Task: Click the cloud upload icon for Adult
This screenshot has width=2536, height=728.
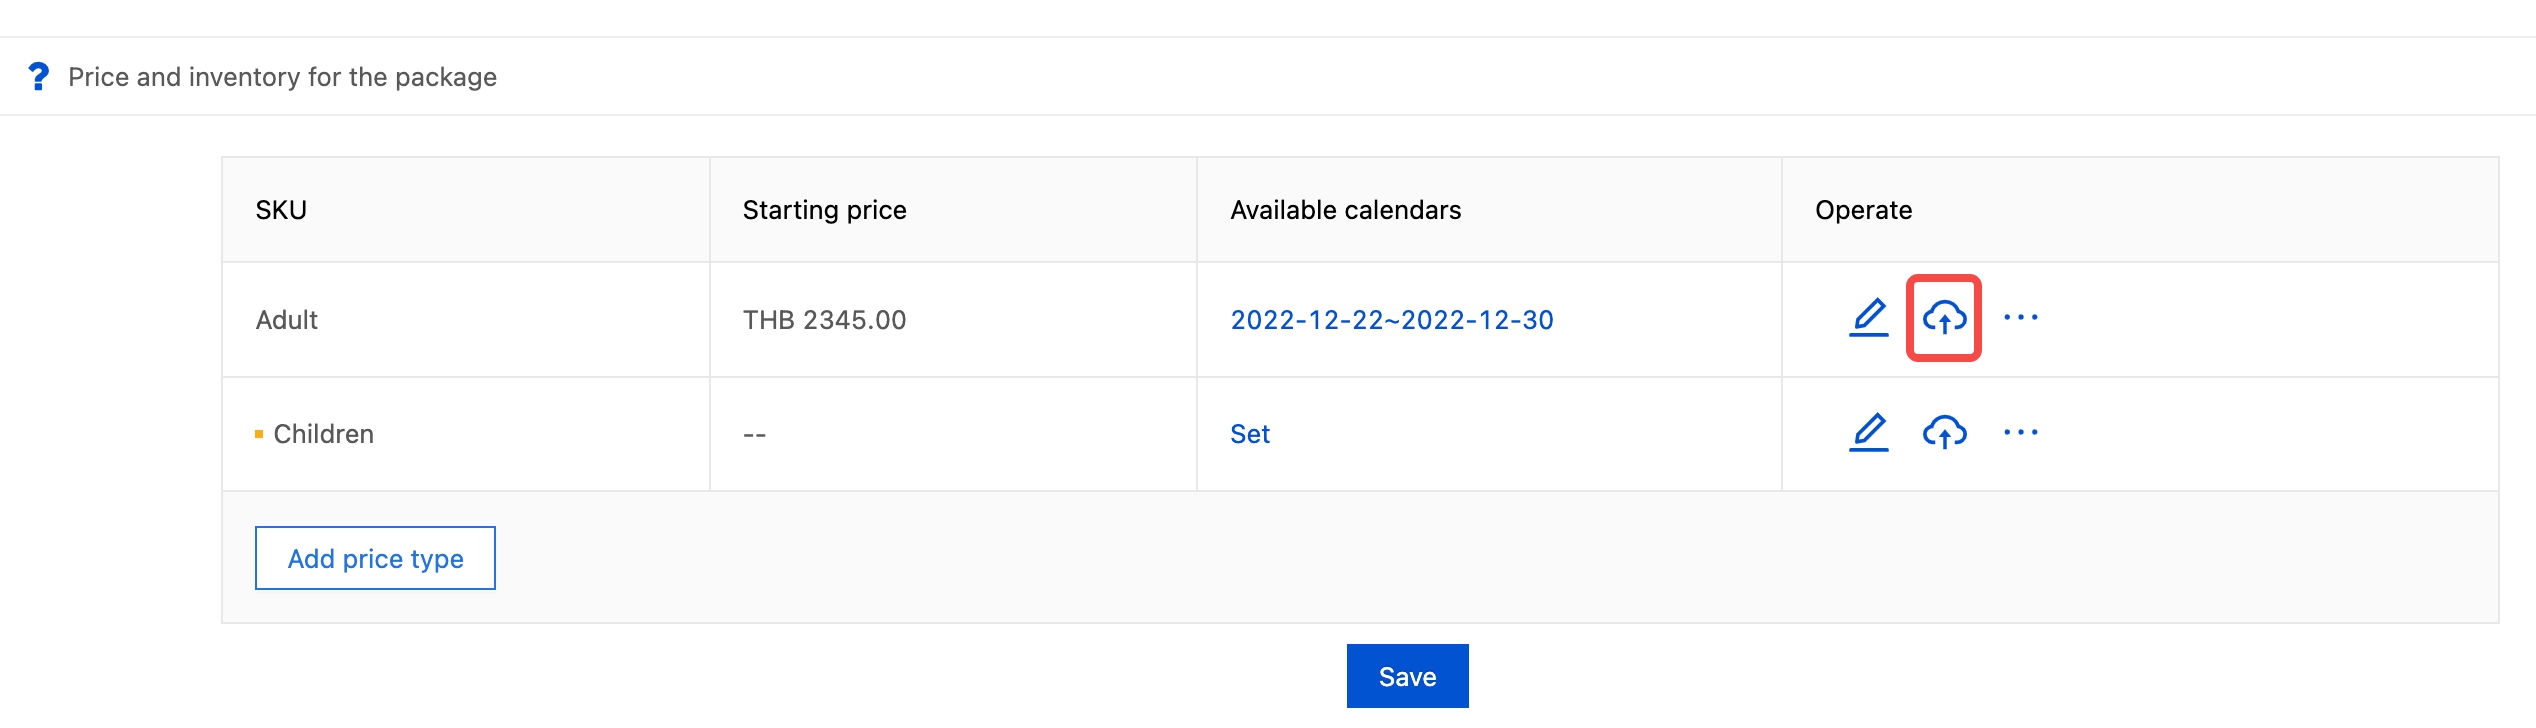Action: (x=1944, y=318)
